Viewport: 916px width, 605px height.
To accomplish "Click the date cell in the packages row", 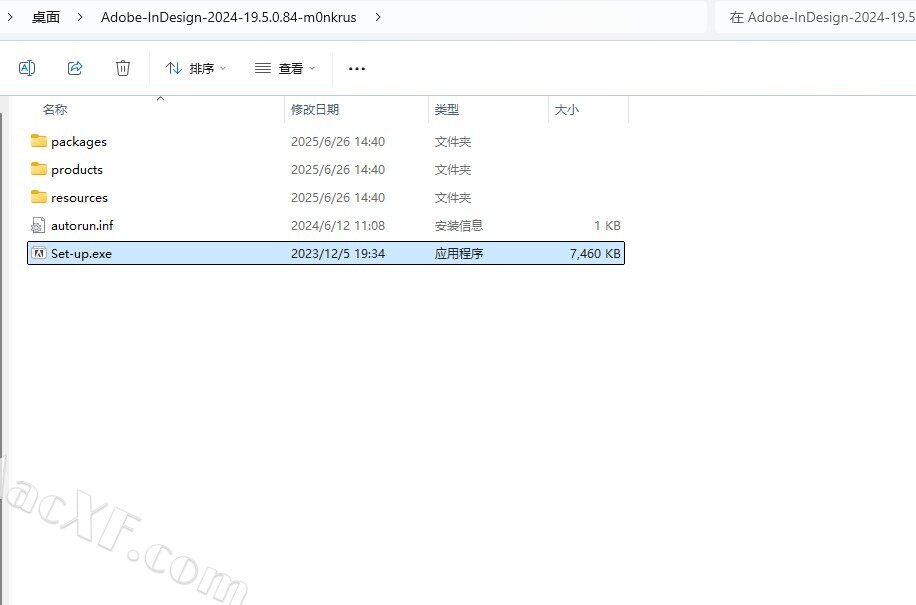I will (x=338, y=141).
